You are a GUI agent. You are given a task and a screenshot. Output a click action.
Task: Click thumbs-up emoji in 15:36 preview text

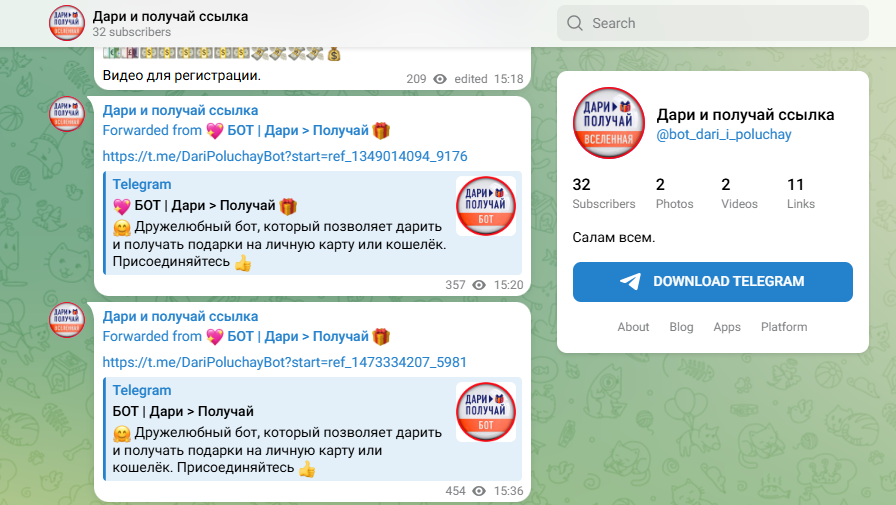point(307,469)
